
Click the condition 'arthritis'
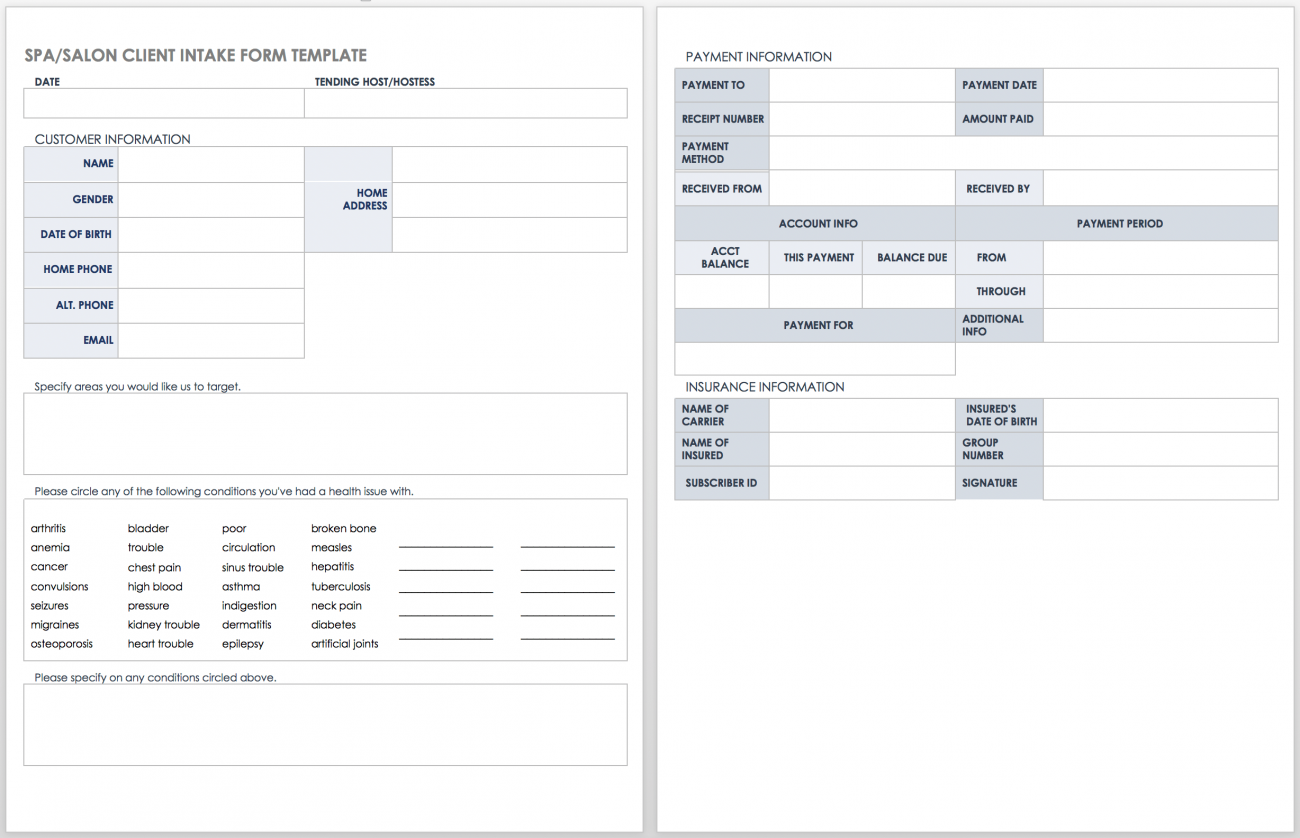click(x=48, y=528)
